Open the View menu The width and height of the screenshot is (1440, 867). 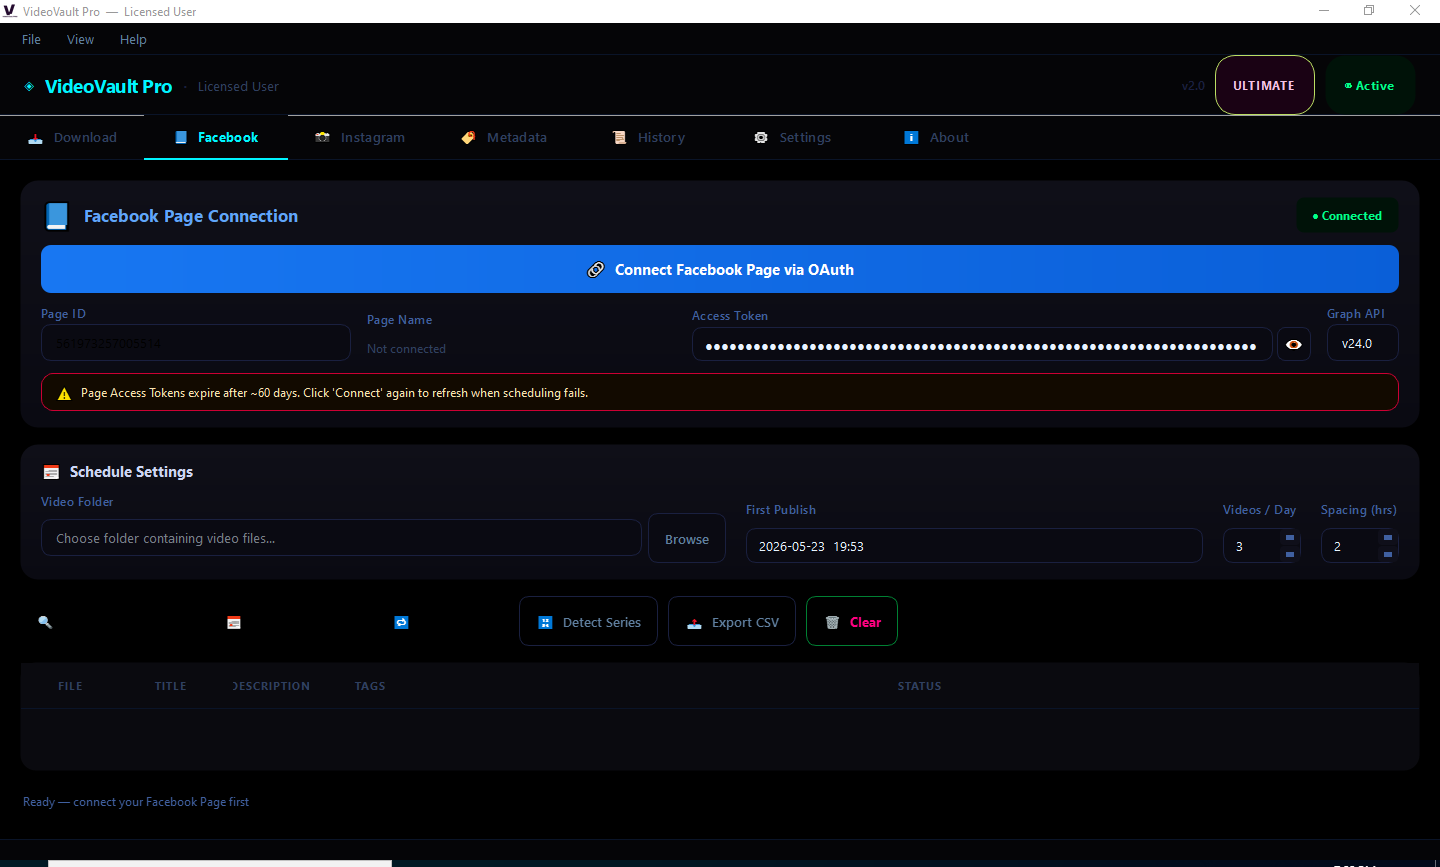click(x=80, y=40)
